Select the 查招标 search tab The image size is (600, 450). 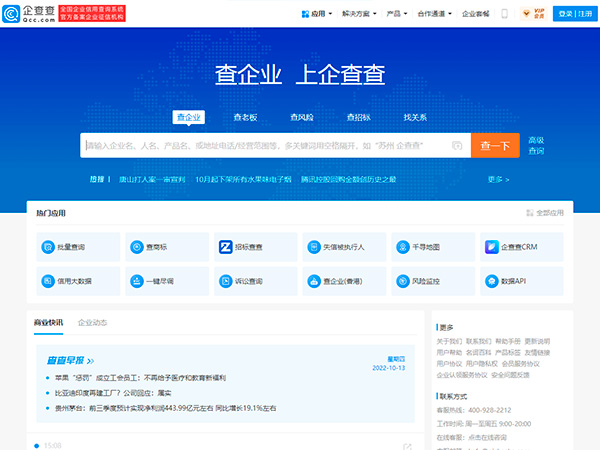point(359,117)
